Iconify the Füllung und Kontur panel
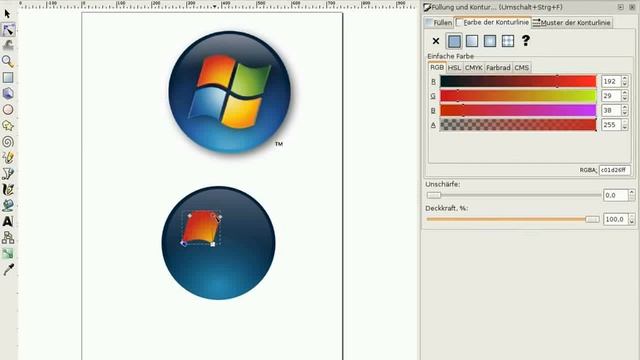This screenshot has width=640, height=360. [x=620, y=7]
